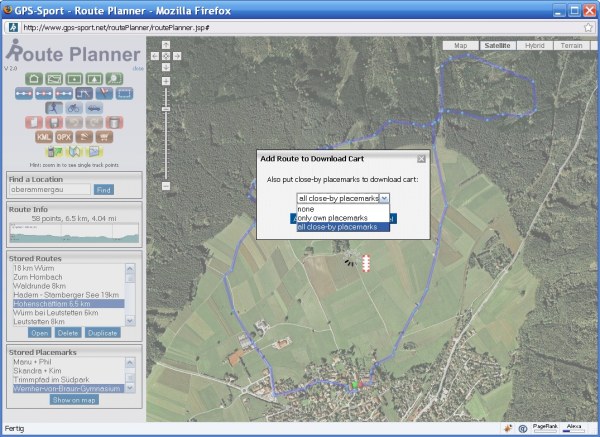Image resolution: width=600 pixels, height=437 pixels.
Task: Switch to the Map view tab
Action: click(460, 45)
